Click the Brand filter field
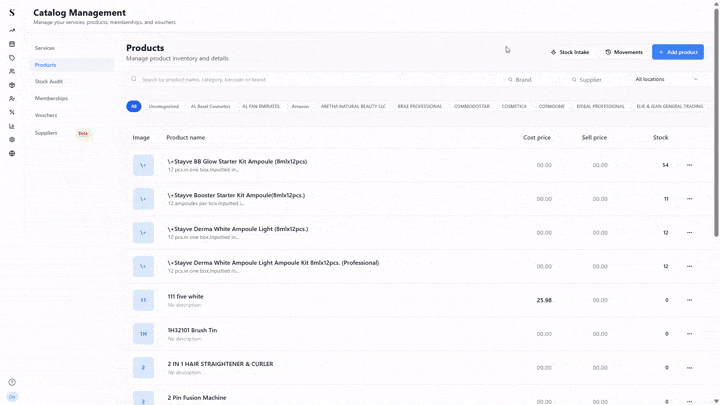 click(534, 79)
